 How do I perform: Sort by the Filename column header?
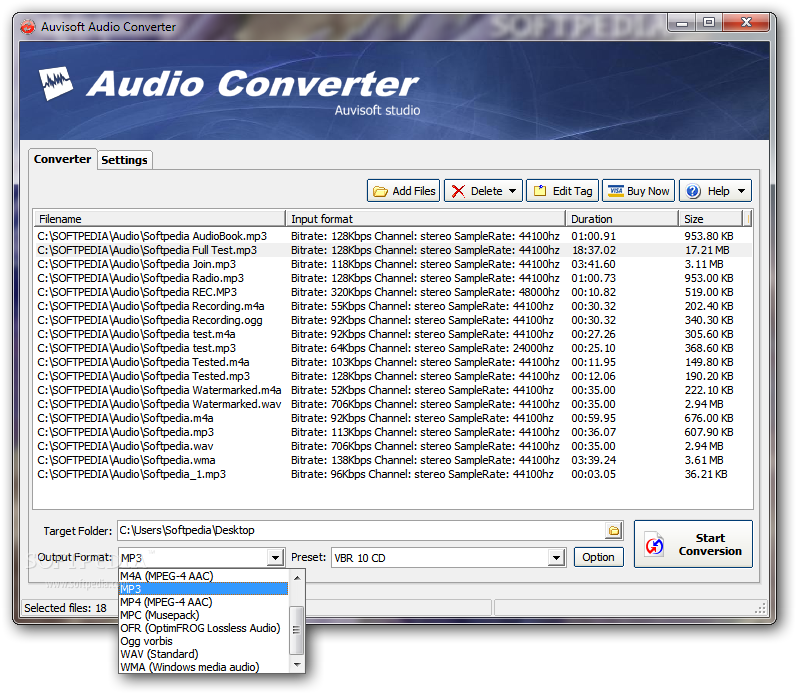[x=159, y=219]
